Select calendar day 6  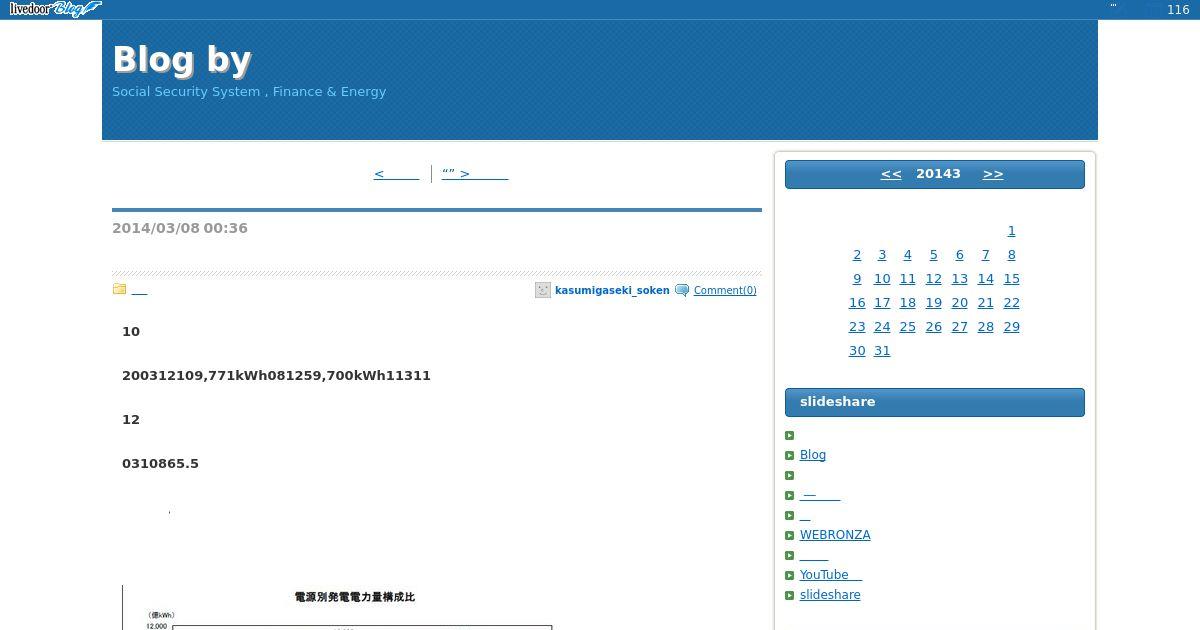point(959,255)
